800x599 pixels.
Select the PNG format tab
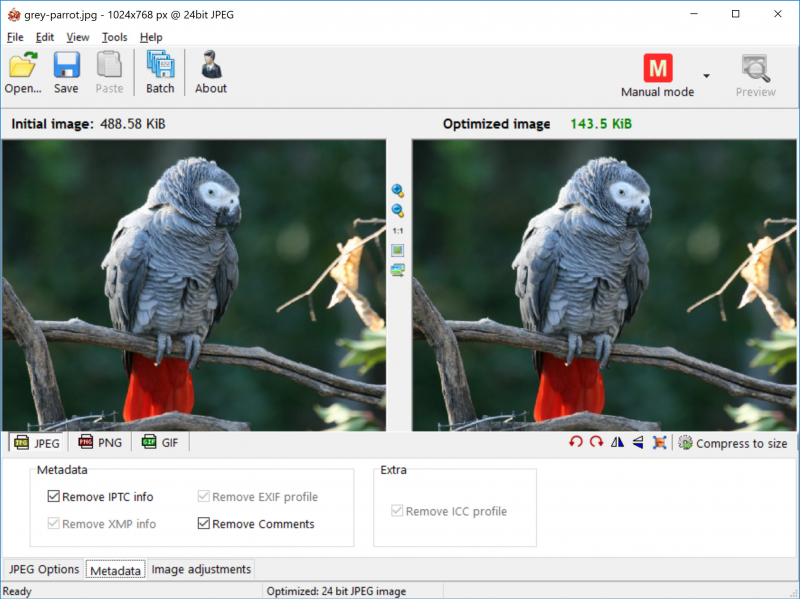(99, 443)
